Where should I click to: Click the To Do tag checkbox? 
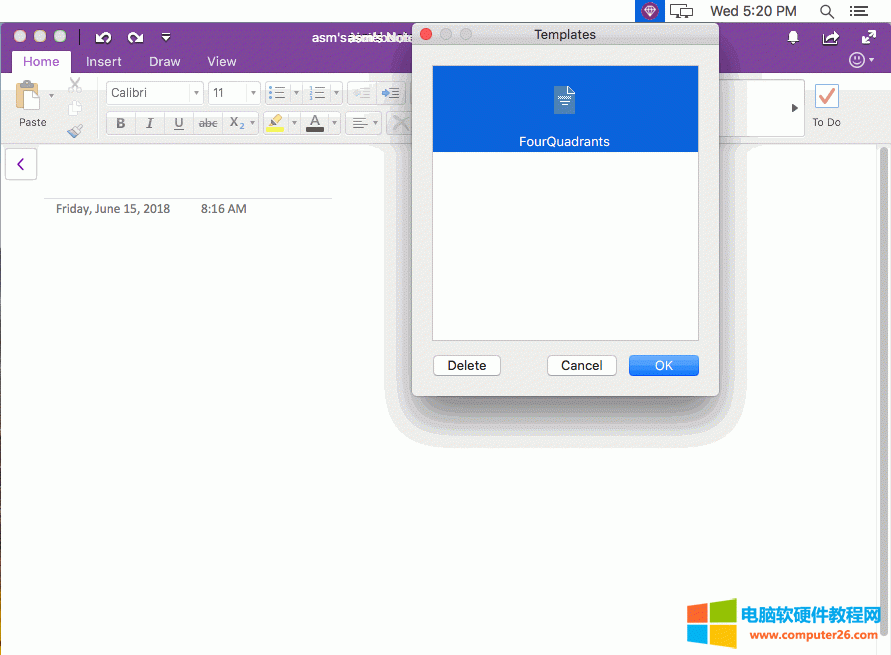(x=826, y=97)
